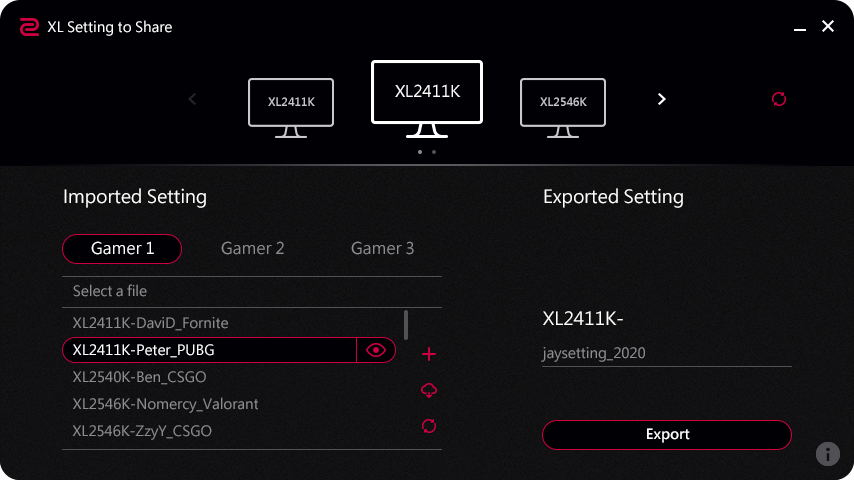
Task: Show previous monitors with left chevron
Action: pyautogui.click(x=193, y=99)
